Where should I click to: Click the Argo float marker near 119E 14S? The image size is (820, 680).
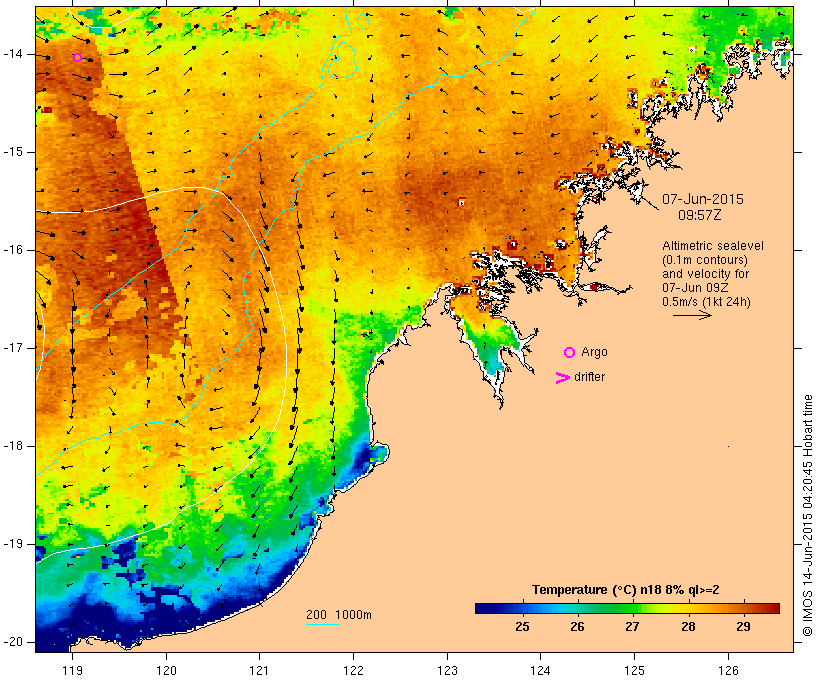(x=77, y=58)
